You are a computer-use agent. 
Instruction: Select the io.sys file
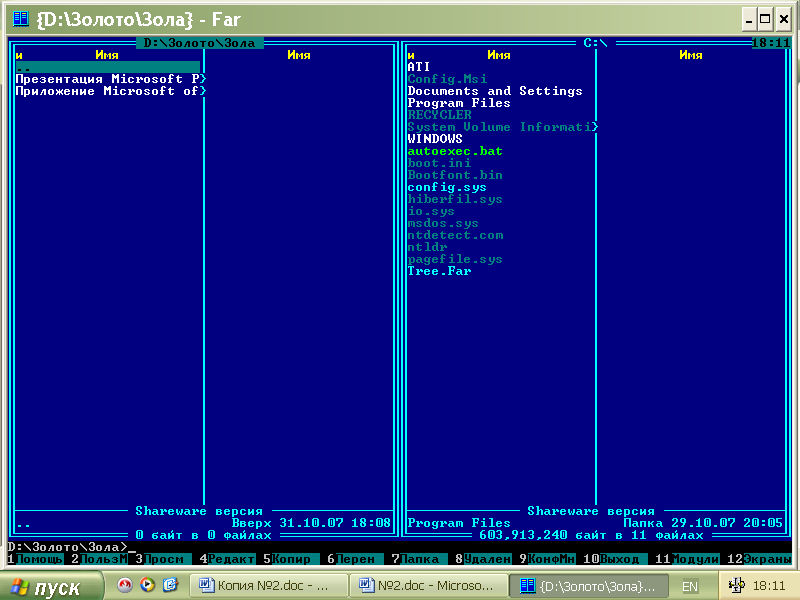pos(431,211)
